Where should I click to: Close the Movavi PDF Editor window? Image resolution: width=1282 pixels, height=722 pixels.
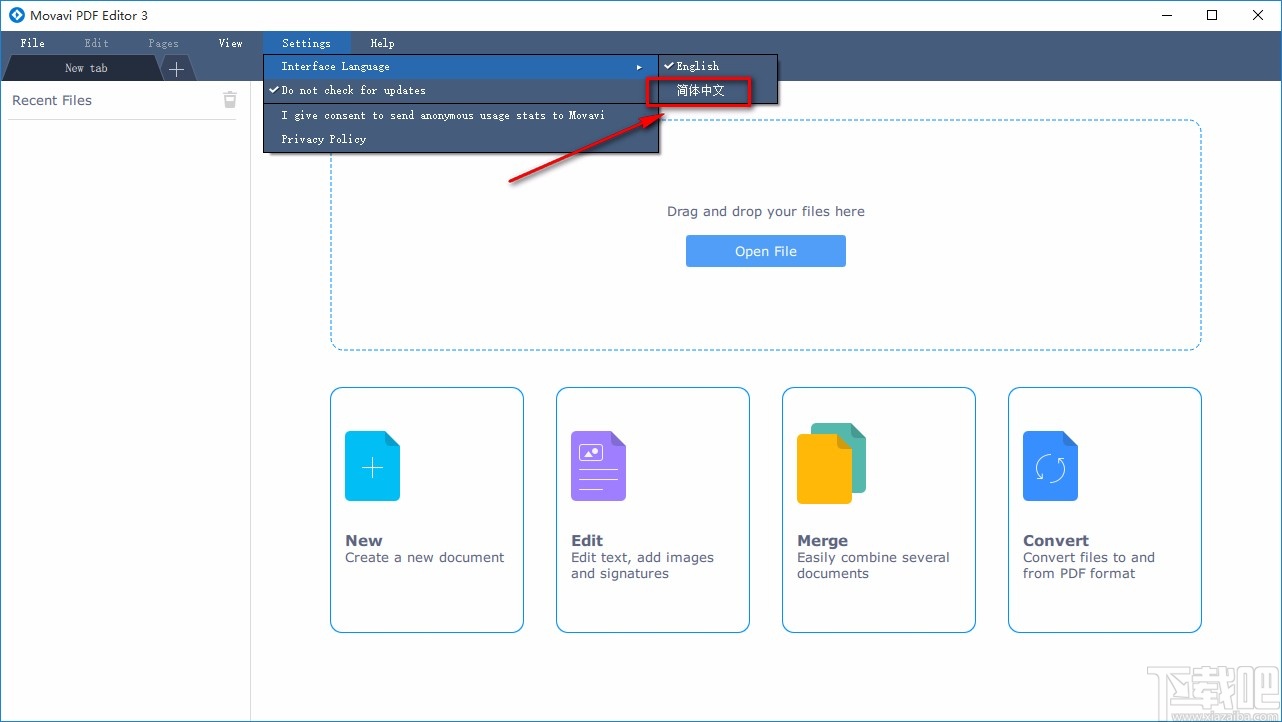click(x=1258, y=15)
